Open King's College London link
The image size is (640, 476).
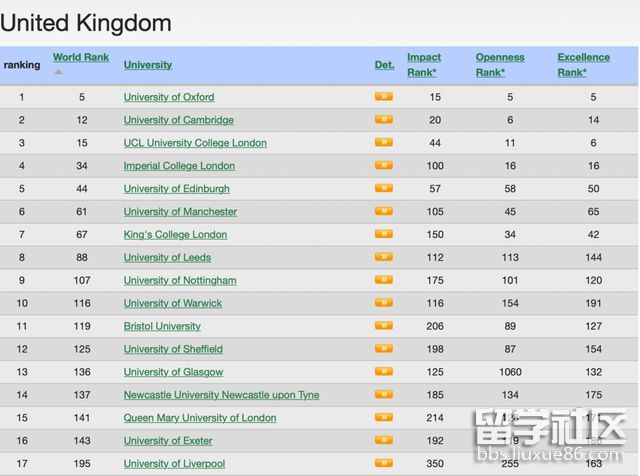[176, 234]
